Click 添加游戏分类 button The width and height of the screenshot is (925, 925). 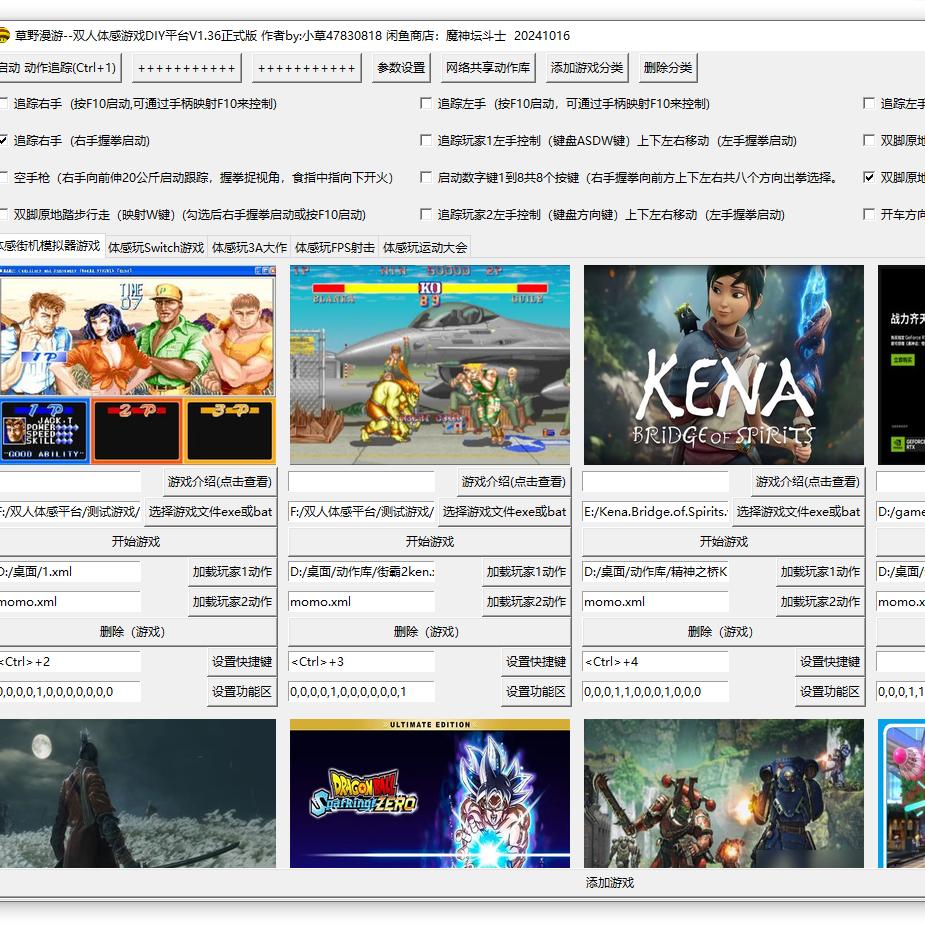(587, 68)
